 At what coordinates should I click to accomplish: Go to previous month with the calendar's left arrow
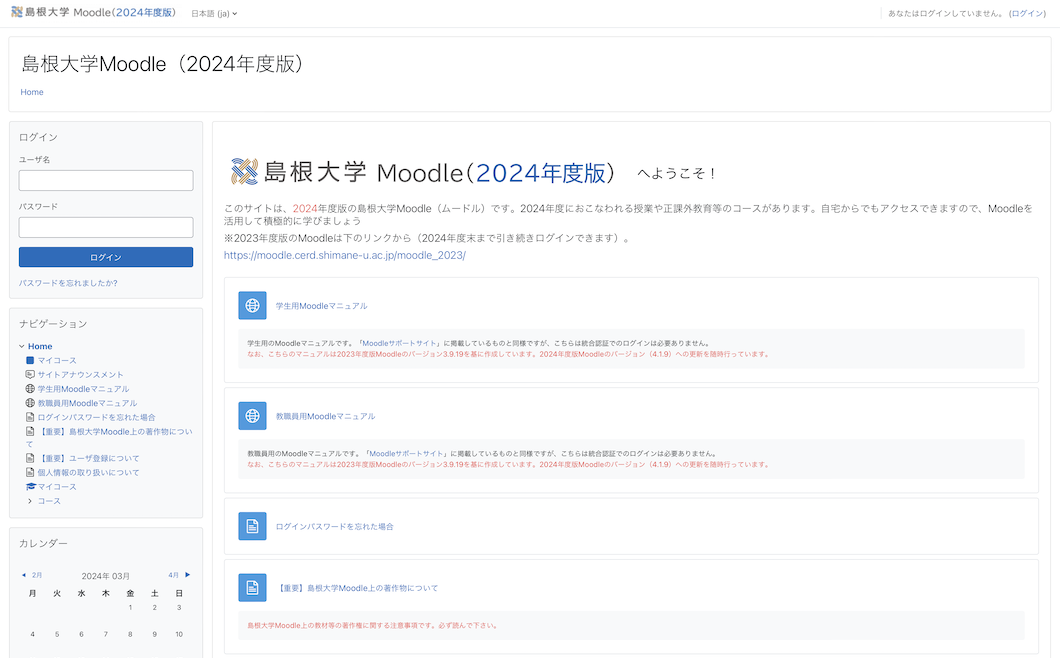tap(24, 575)
